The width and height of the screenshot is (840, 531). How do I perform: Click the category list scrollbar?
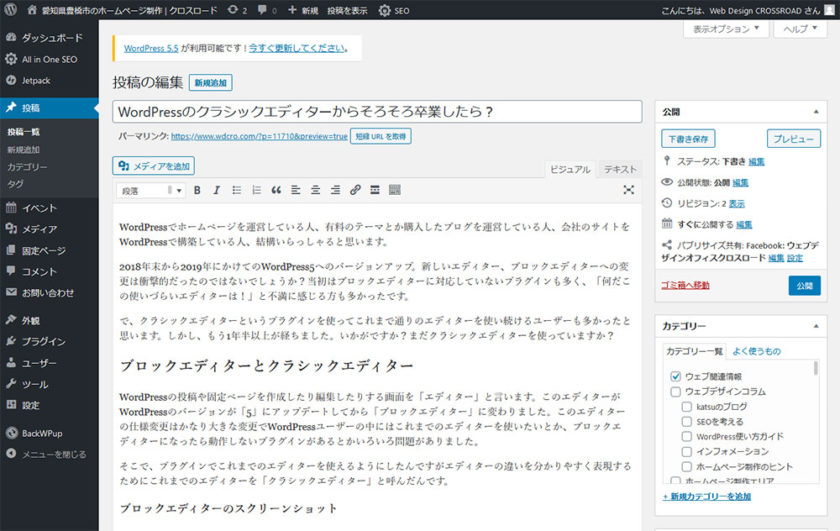(816, 368)
